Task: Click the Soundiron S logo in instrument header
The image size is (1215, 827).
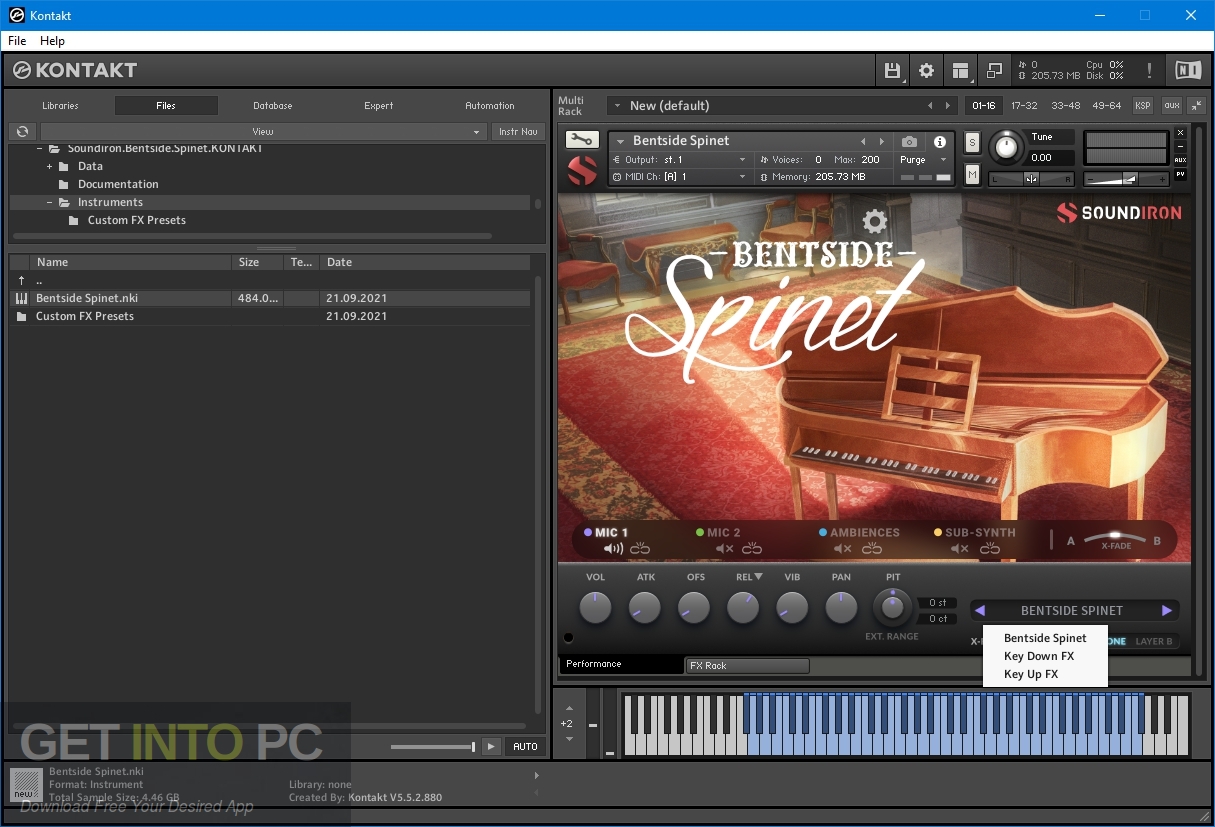Action: [582, 170]
